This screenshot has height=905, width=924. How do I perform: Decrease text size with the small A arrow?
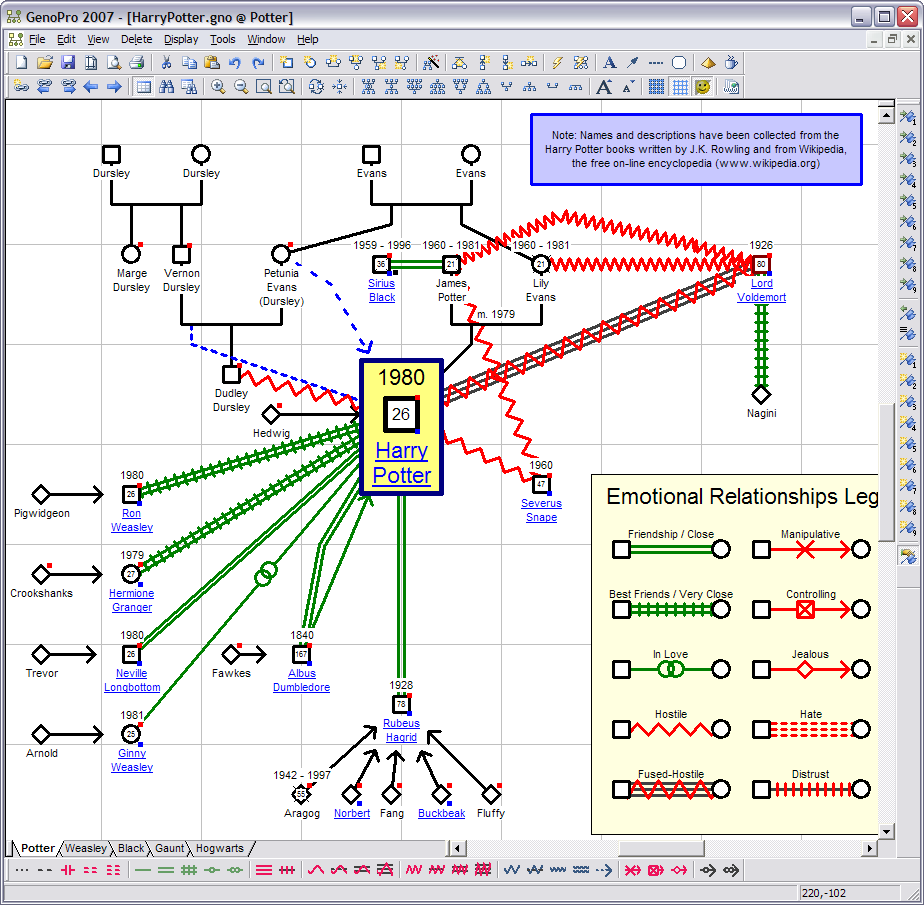[628, 87]
